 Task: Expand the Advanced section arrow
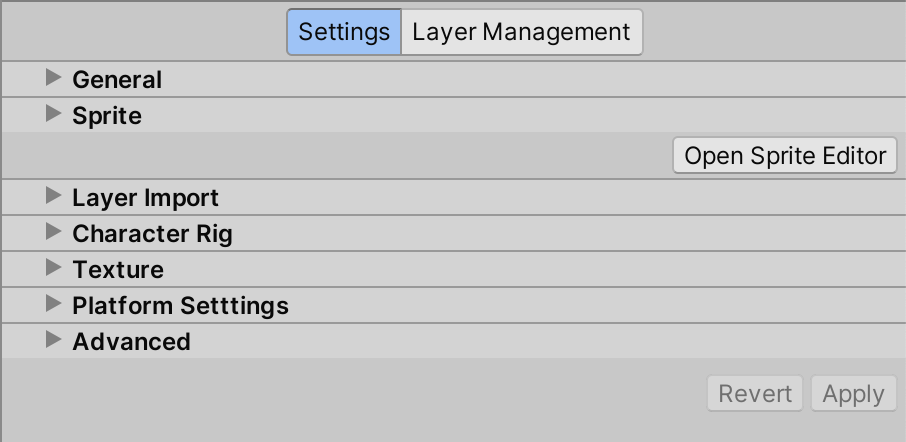click(54, 340)
